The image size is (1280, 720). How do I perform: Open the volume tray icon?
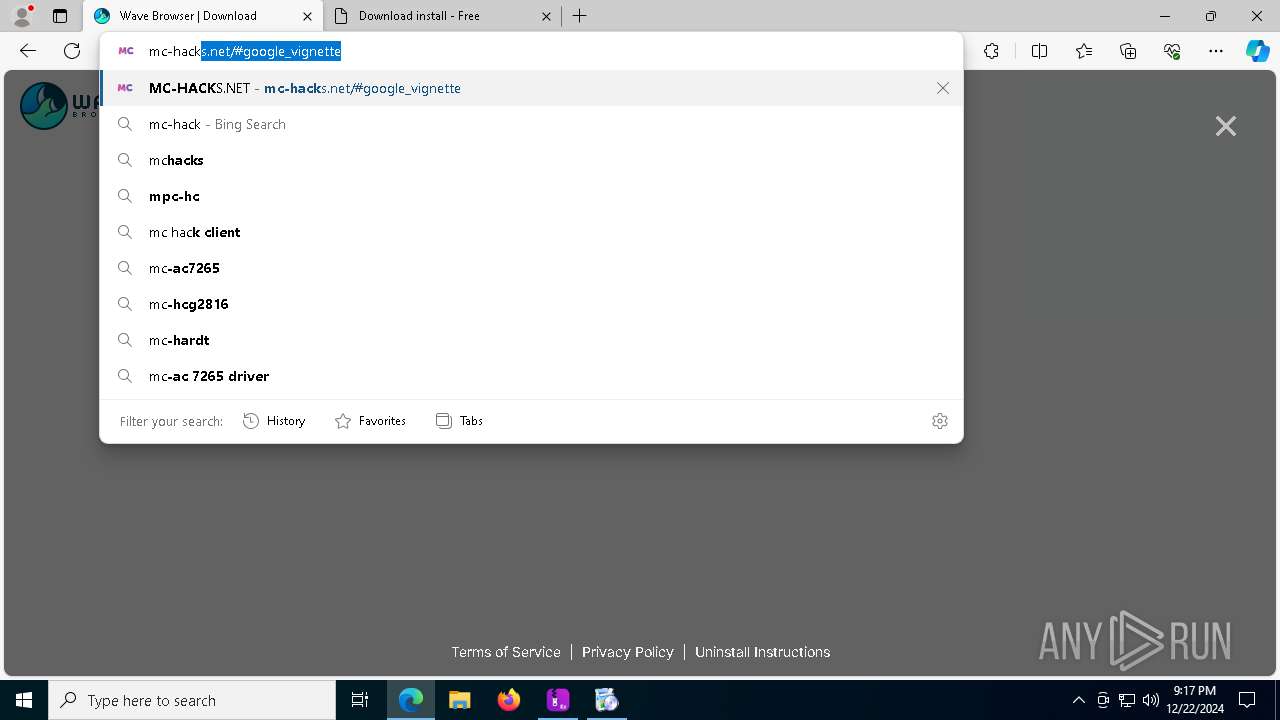tap(1151, 700)
